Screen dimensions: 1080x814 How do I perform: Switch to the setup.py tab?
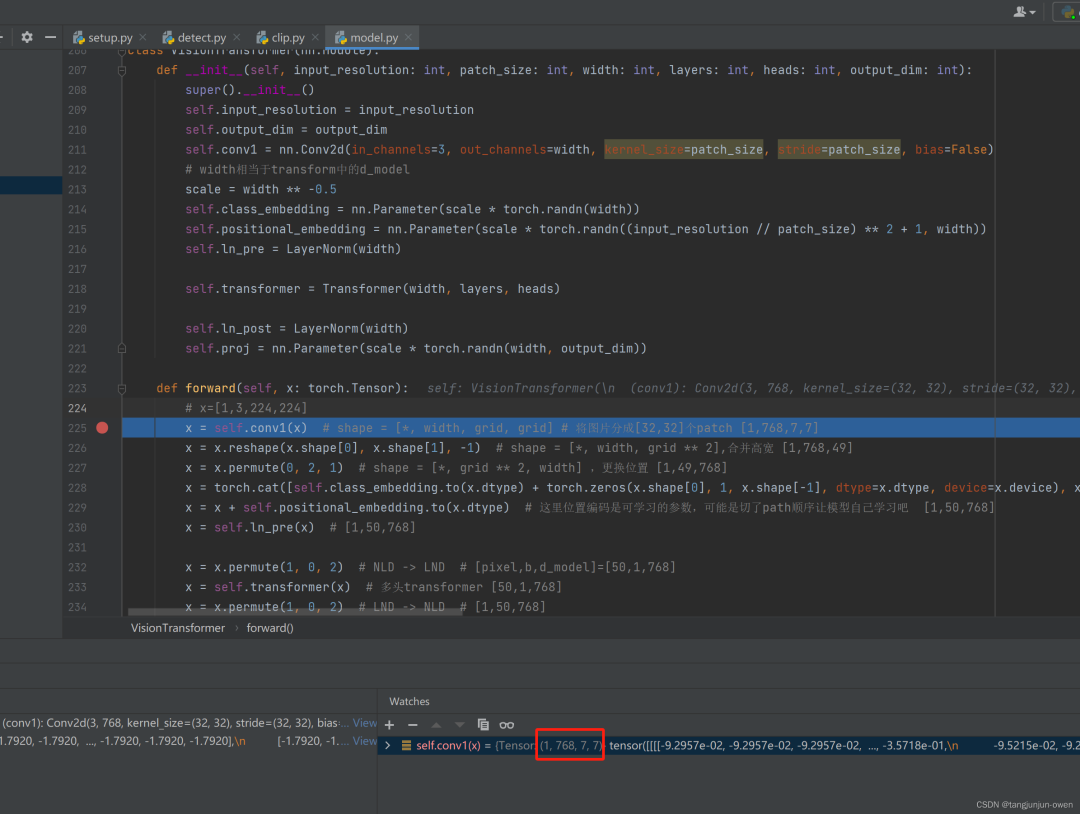click(108, 38)
